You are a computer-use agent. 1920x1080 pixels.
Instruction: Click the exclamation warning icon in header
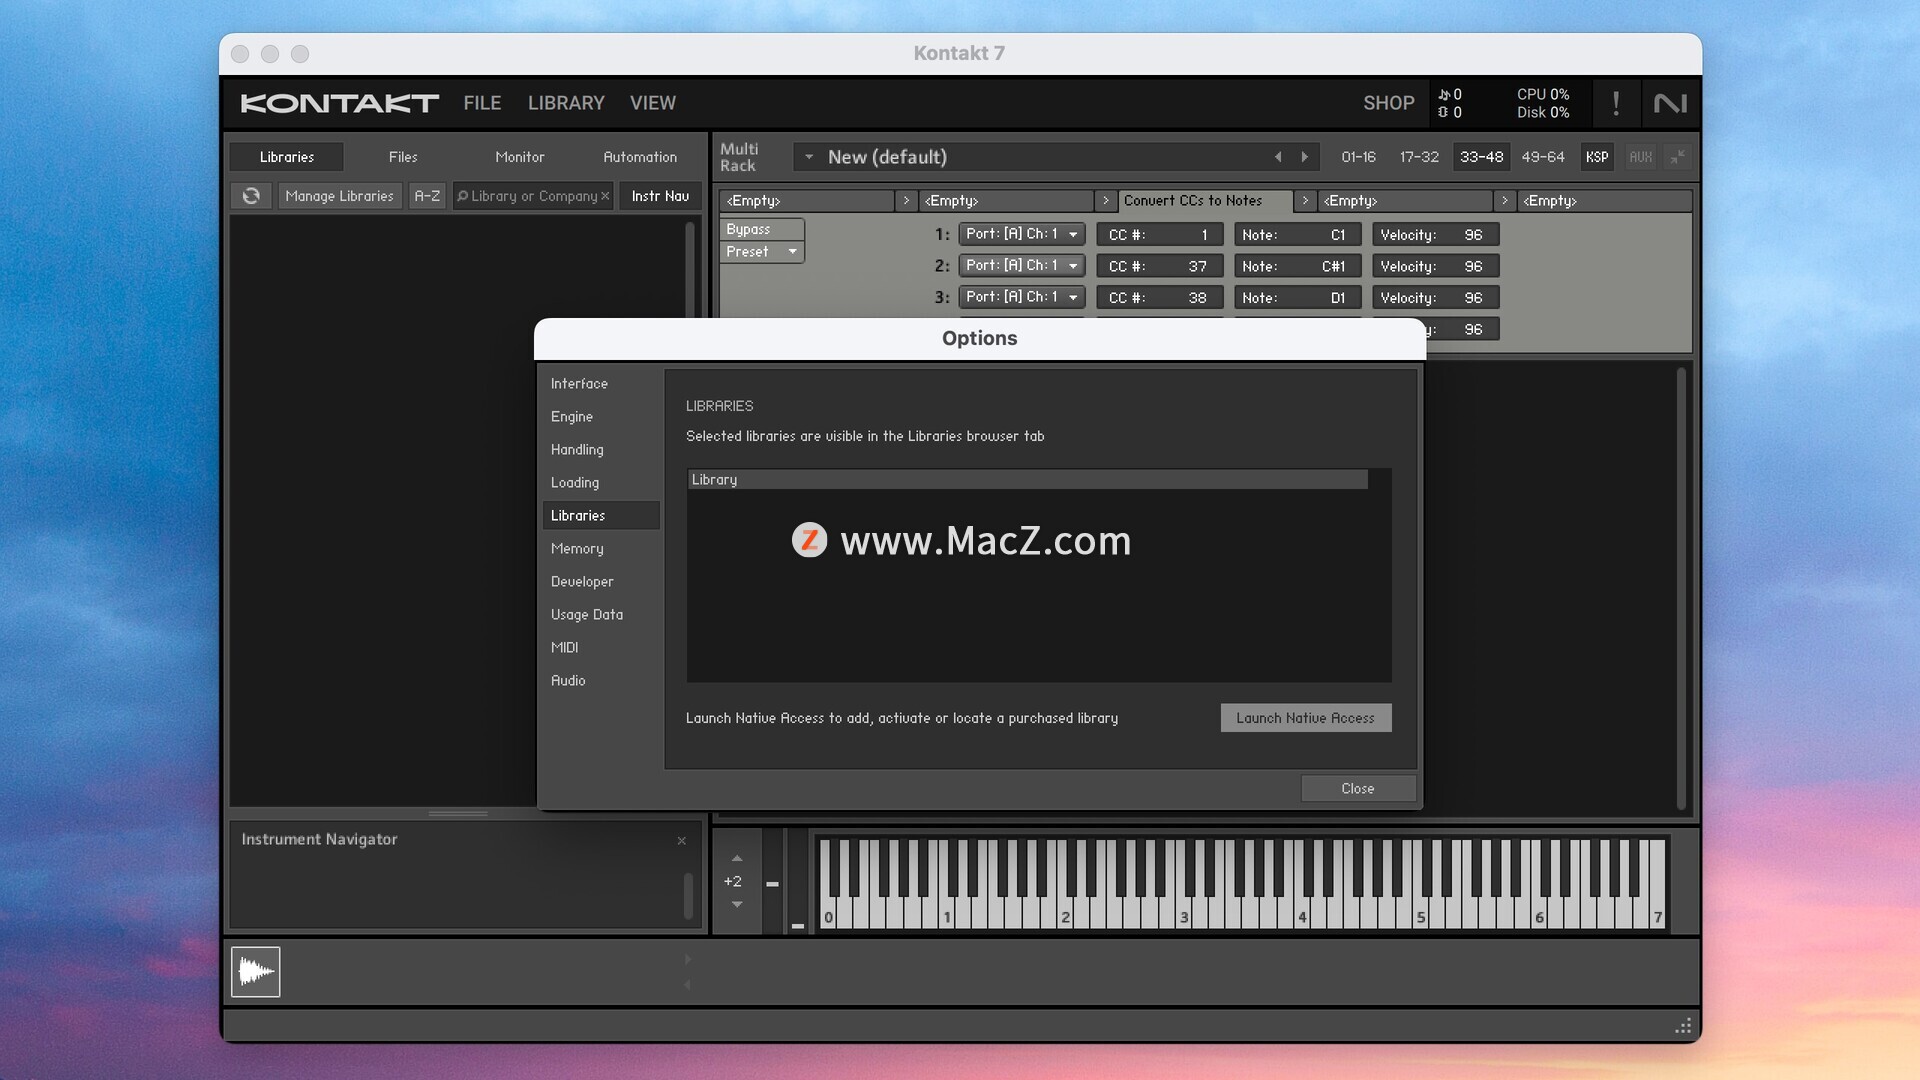point(1616,103)
